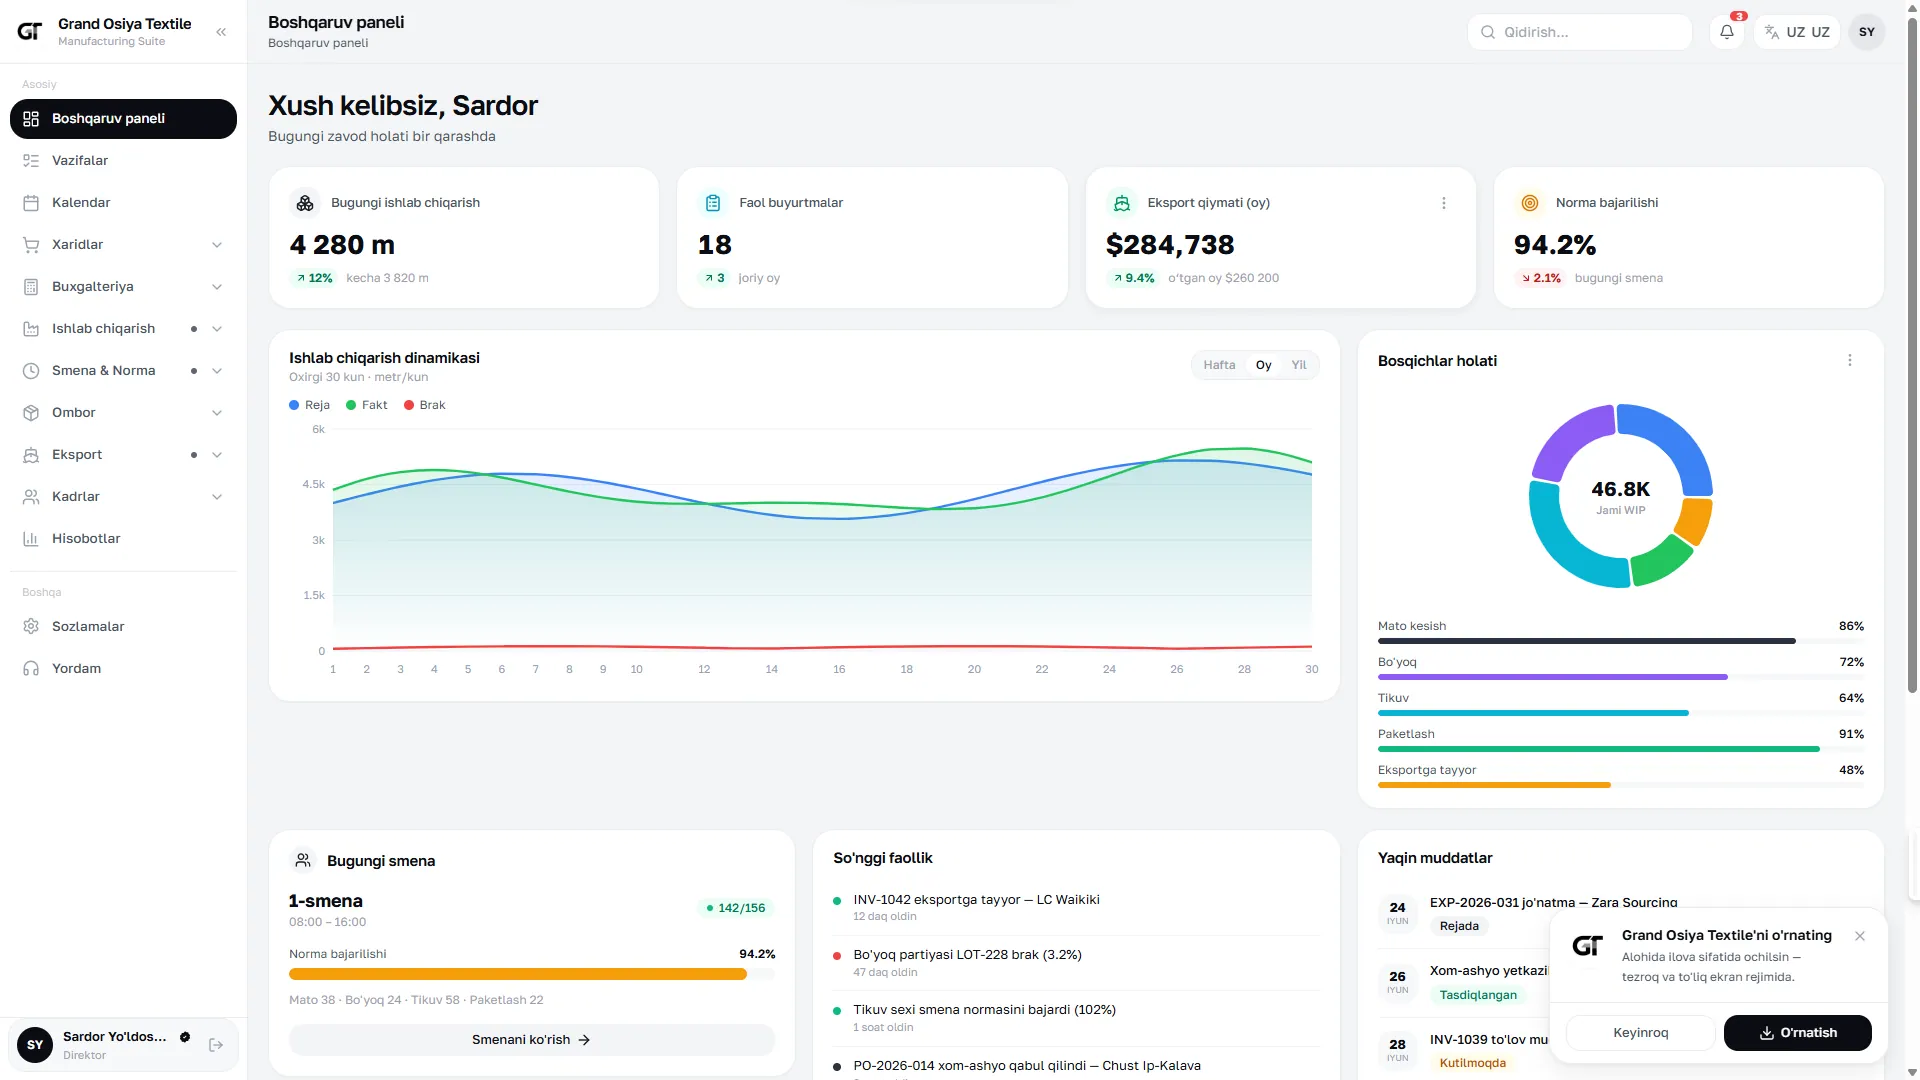Expand the Ombor submenu chevron

tap(216, 413)
